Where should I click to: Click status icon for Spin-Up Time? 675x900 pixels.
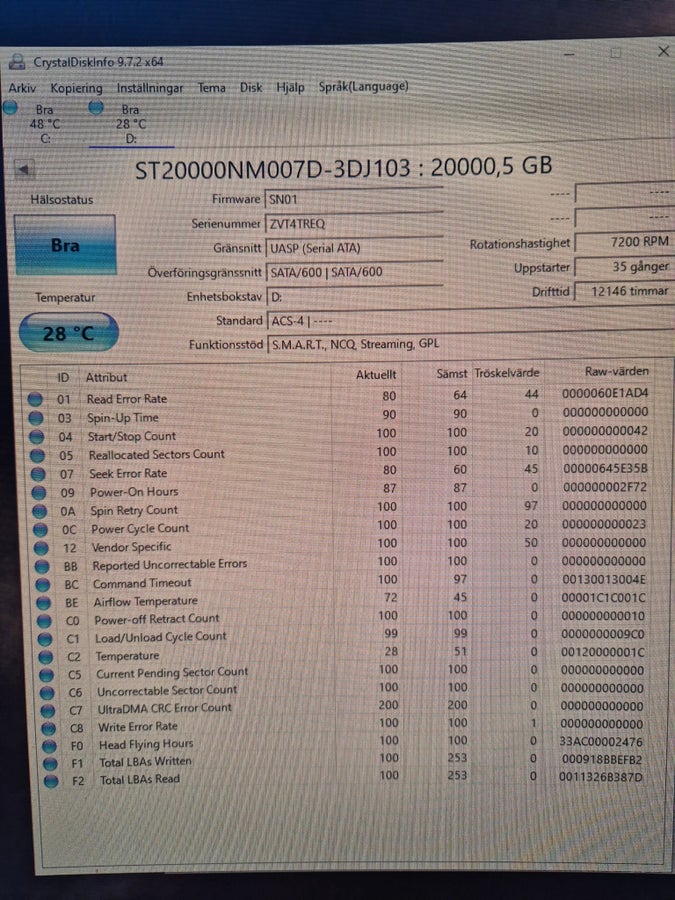(x=36, y=418)
